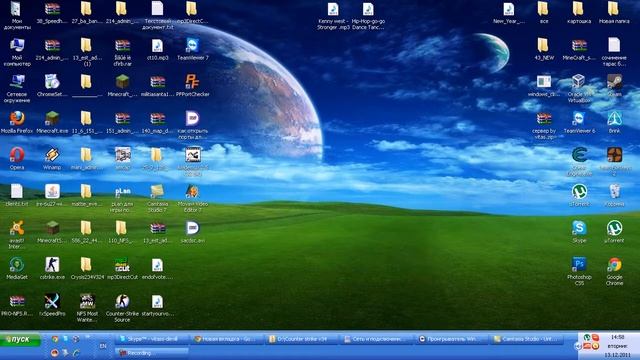Switch to Camtasia Studio taskbar button
The width and height of the screenshot is (640, 360).
click(527, 339)
